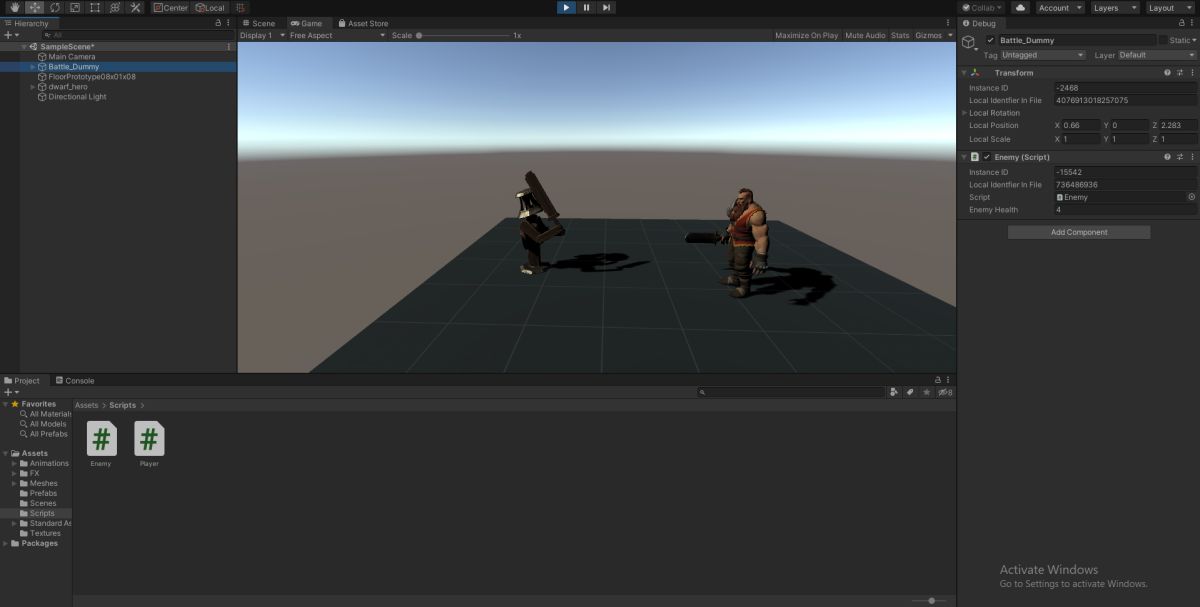Viewport: 1200px width, 607px height.
Task: Select Main Camera in Hierarchy
Action: click(x=72, y=57)
